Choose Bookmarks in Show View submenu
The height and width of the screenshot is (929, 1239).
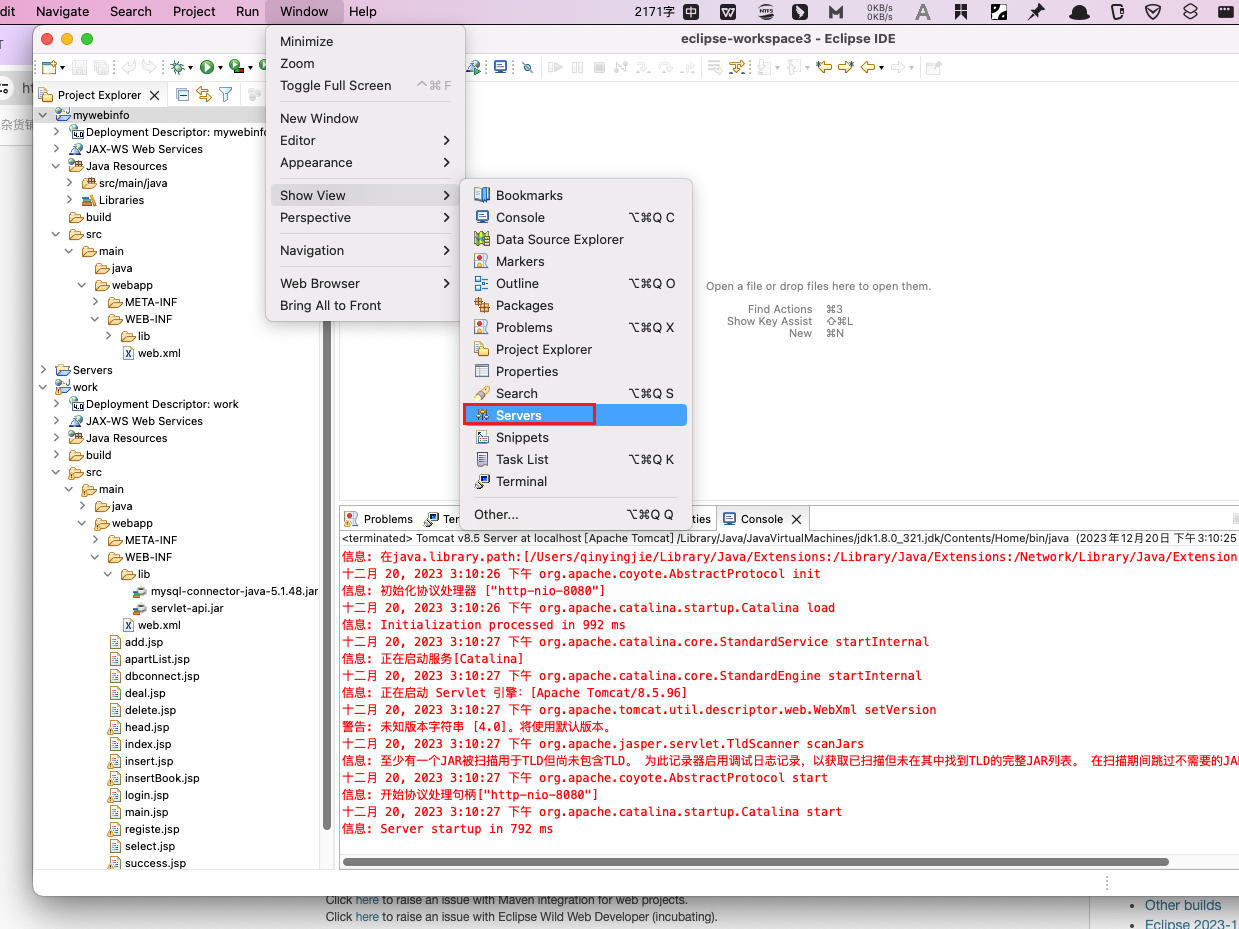coord(575,195)
